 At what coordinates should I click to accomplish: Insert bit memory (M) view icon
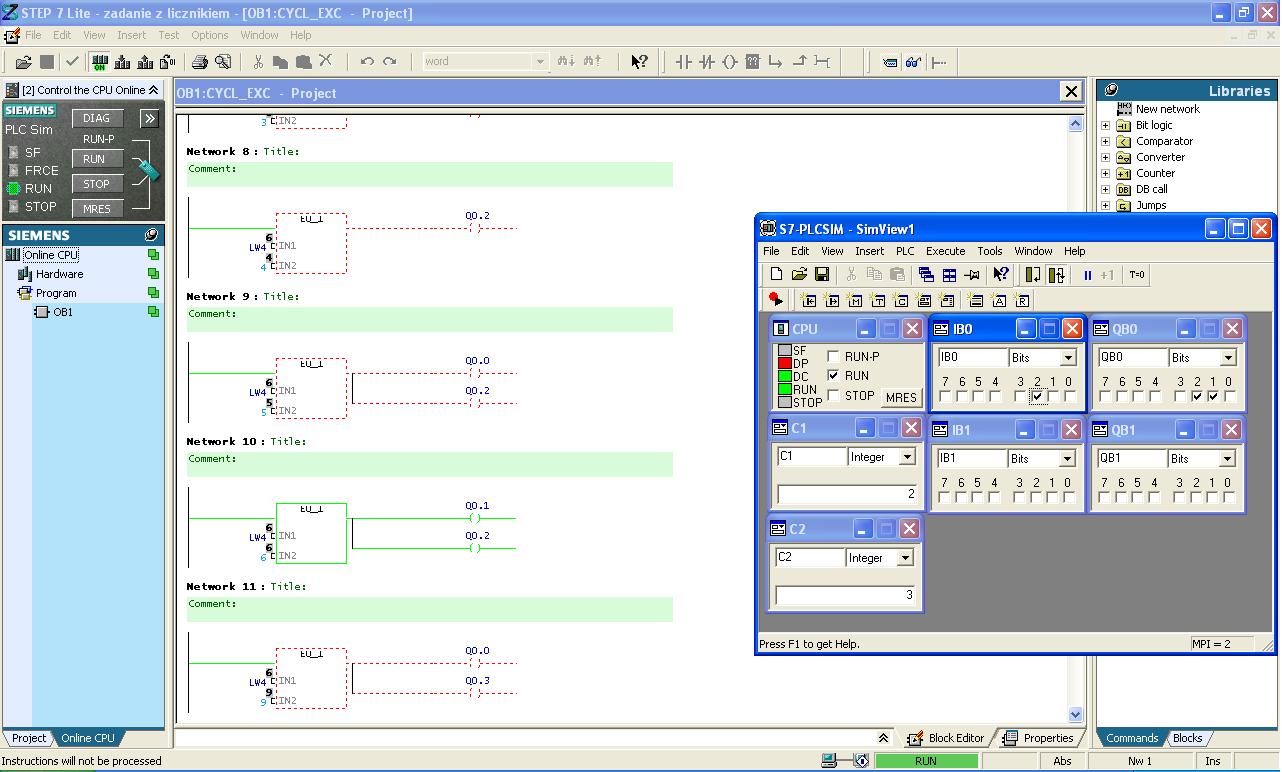click(x=855, y=300)
